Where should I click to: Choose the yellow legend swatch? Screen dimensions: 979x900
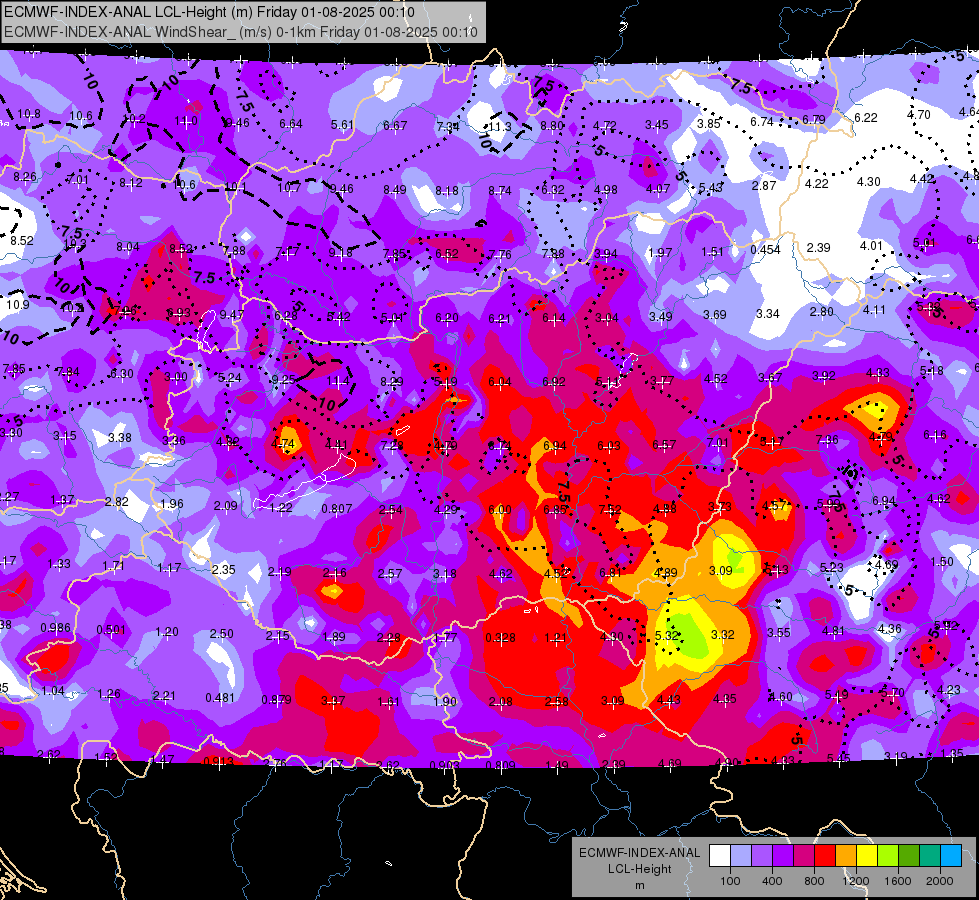coord(867,855)
